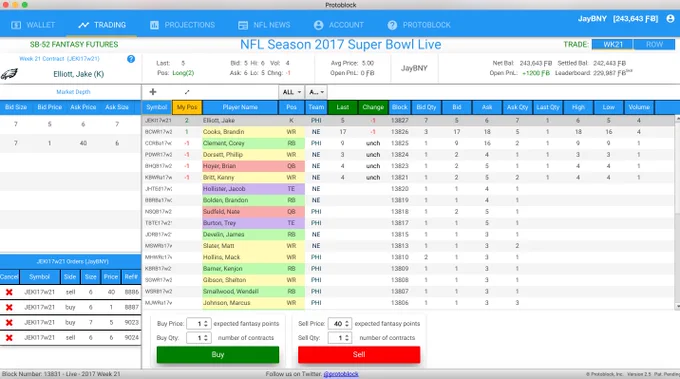Click the Ask Price column header
Screen dimensions: 680x379
tap(83, 107)
